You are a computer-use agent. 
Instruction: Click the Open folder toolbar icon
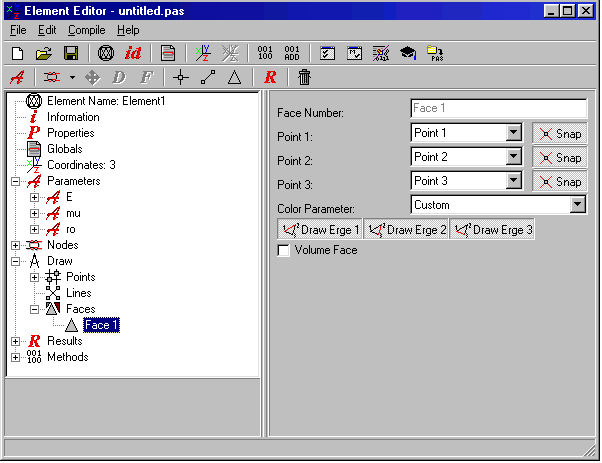click(44, 52)
